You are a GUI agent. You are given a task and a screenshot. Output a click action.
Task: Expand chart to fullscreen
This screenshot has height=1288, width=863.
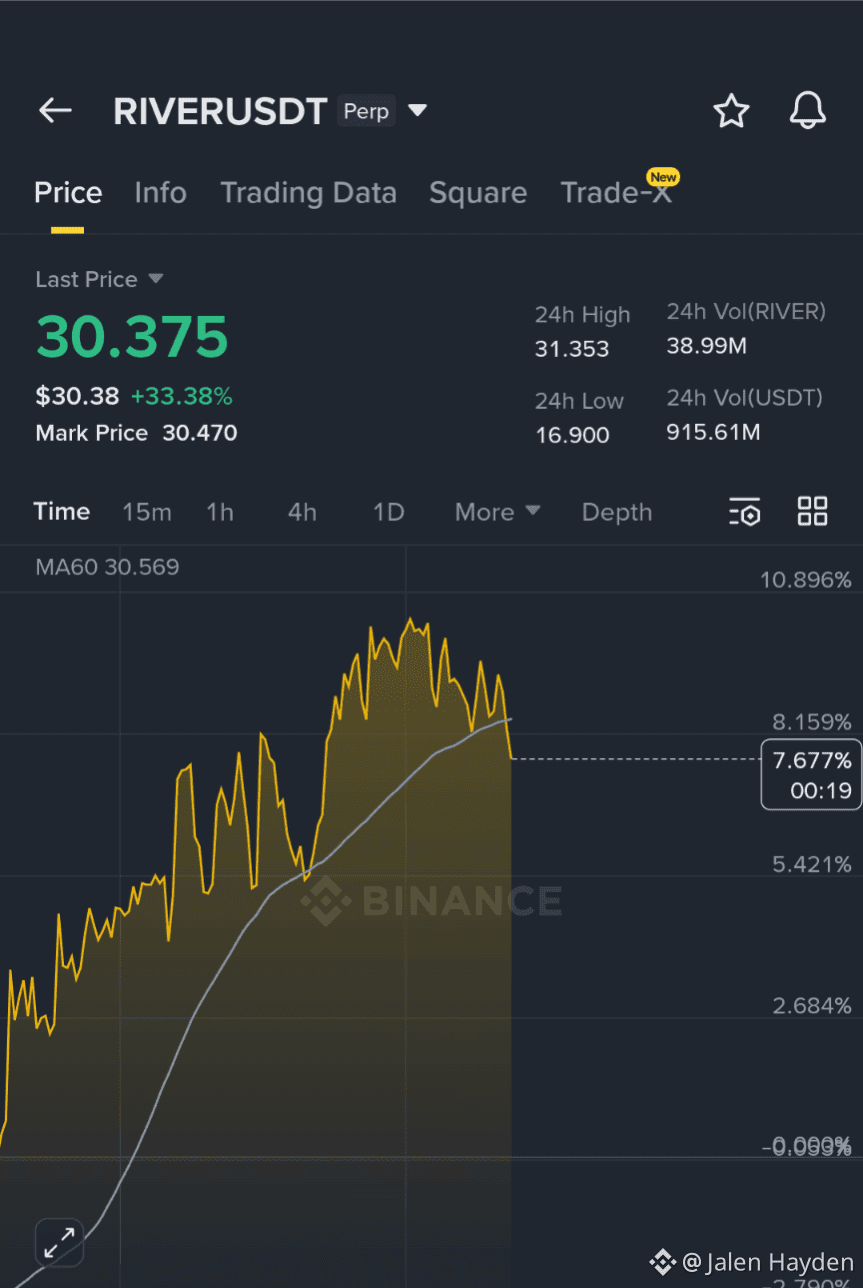59,1243
